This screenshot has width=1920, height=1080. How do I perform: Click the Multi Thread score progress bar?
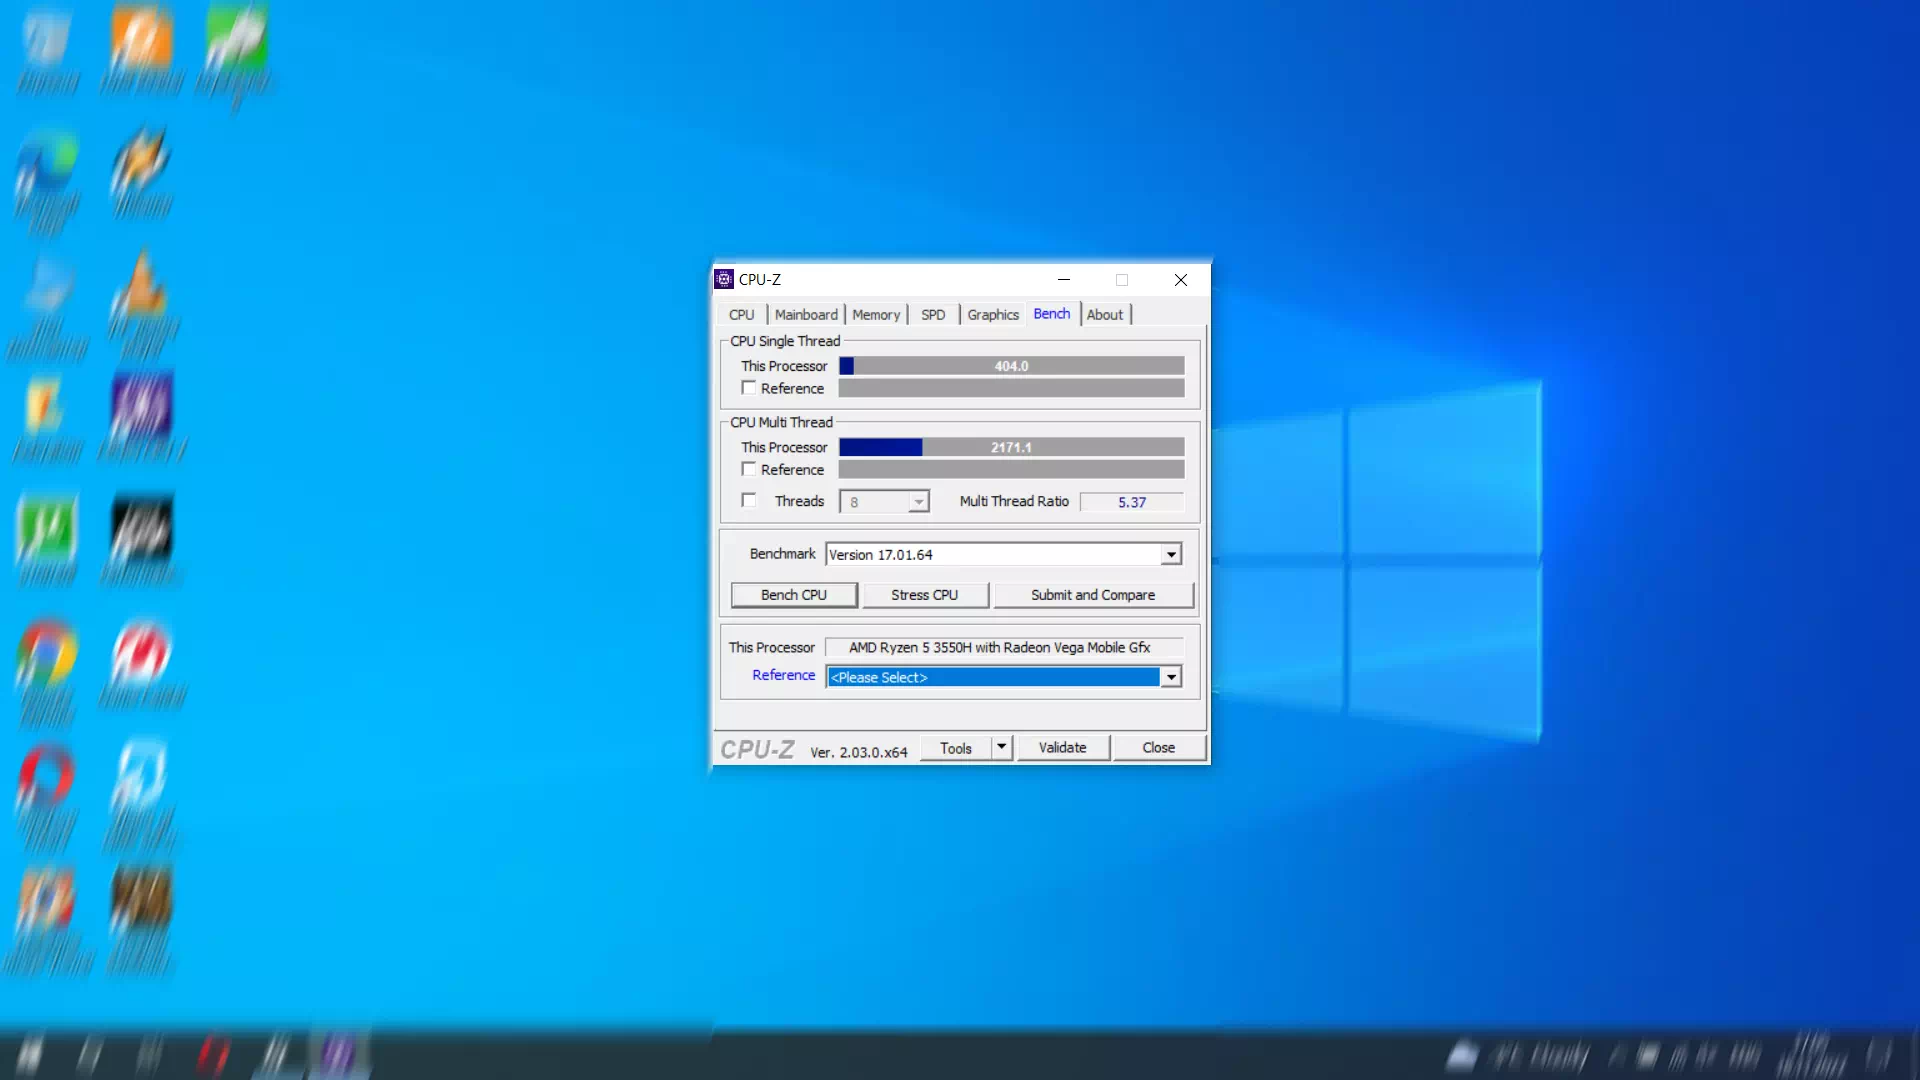tap(1011, 448)
